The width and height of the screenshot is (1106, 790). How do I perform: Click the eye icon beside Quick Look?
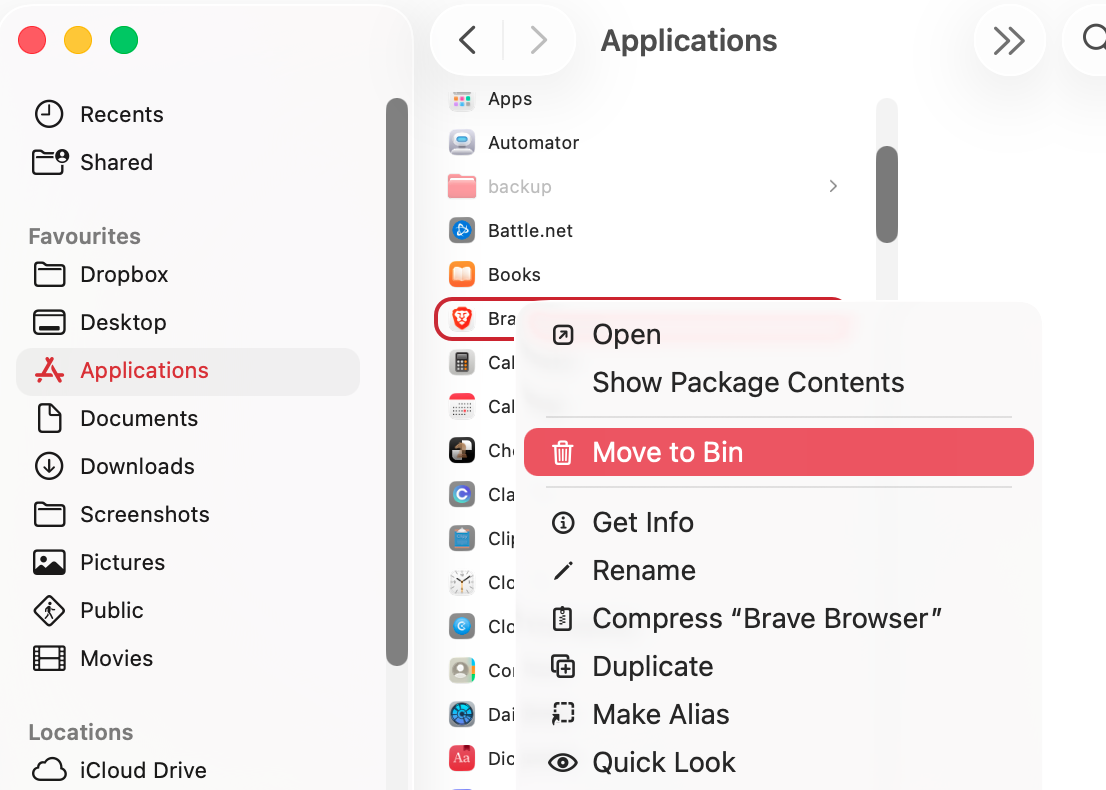click(x=563, y=762)
